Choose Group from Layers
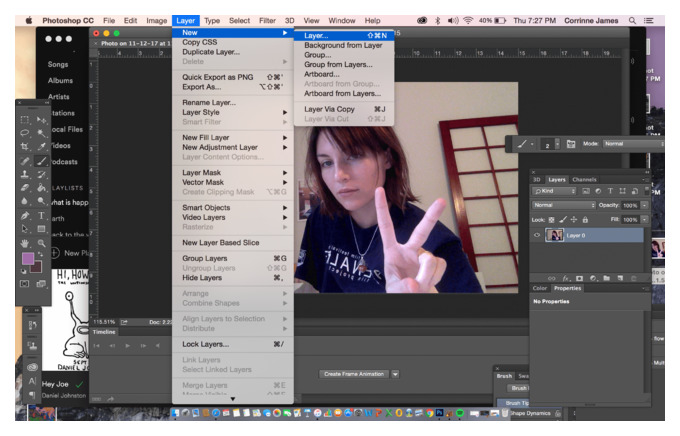The image size is (680, 436). [x=344, y=64]
